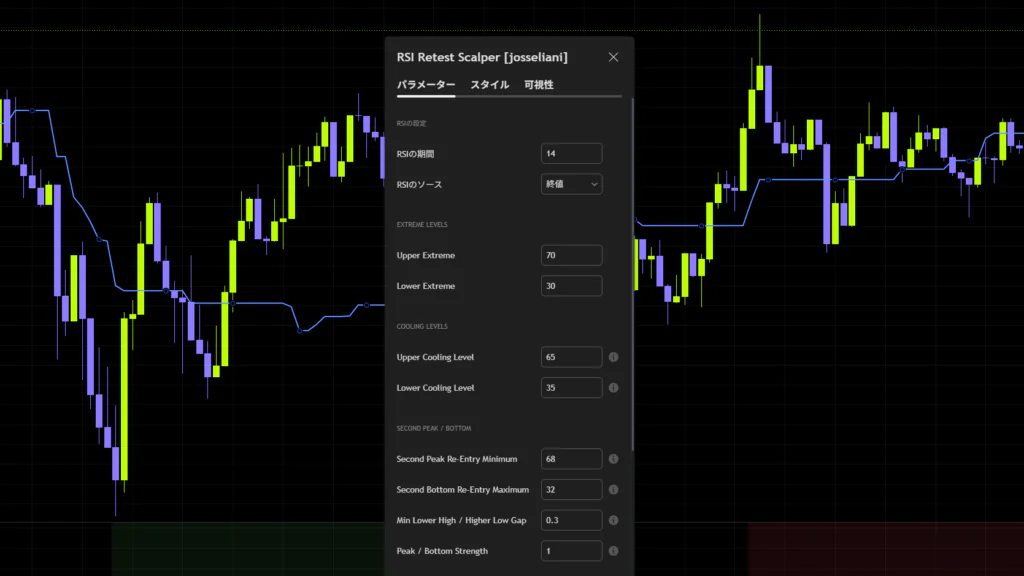The height and width of the screenshot is (576, 1024).
Task: Focus the Lower Cooling Level input
Action: [x=571, y=388]
